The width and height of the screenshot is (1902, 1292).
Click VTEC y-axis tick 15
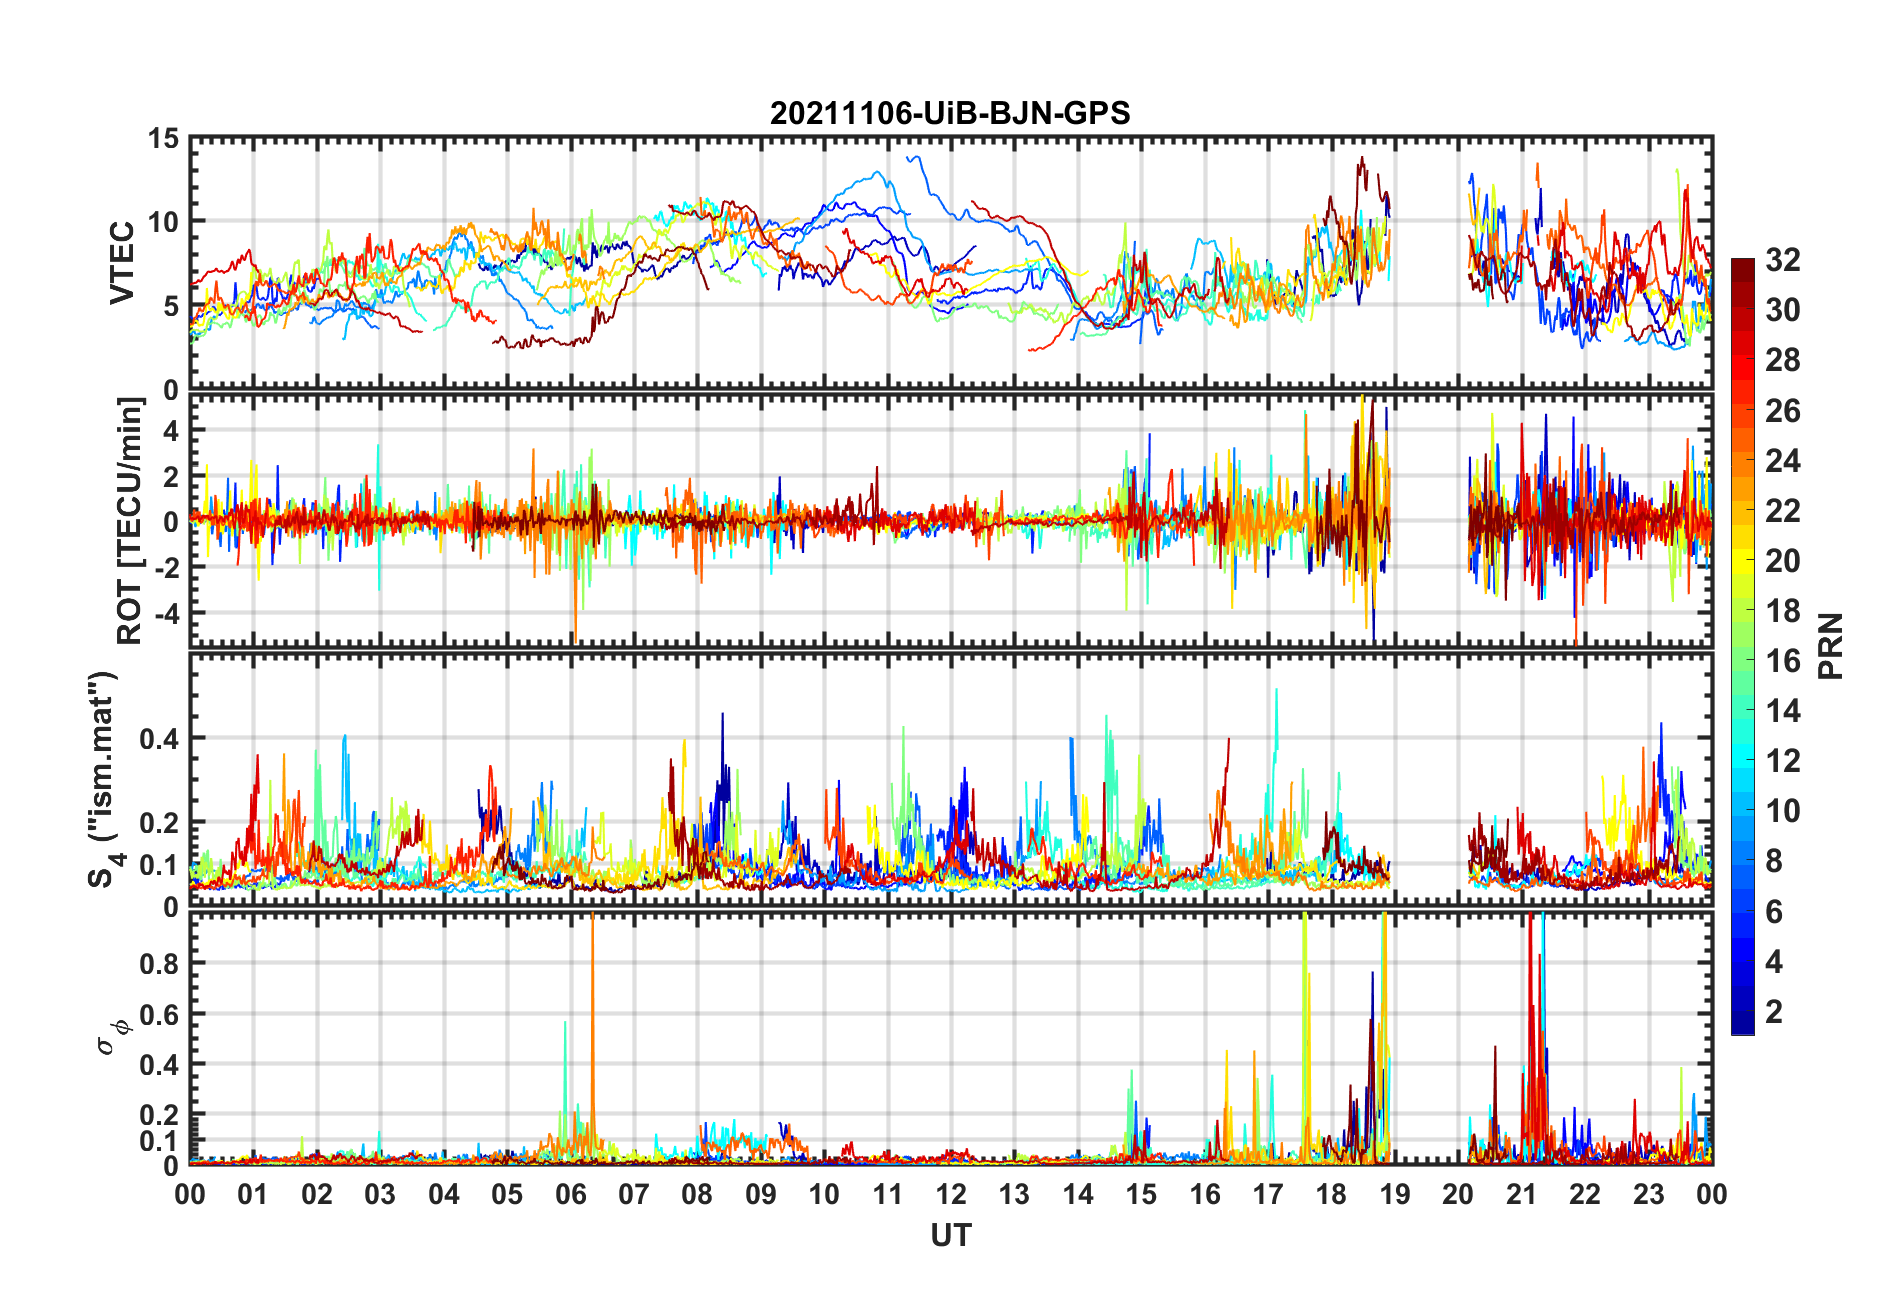coord(163,139)
